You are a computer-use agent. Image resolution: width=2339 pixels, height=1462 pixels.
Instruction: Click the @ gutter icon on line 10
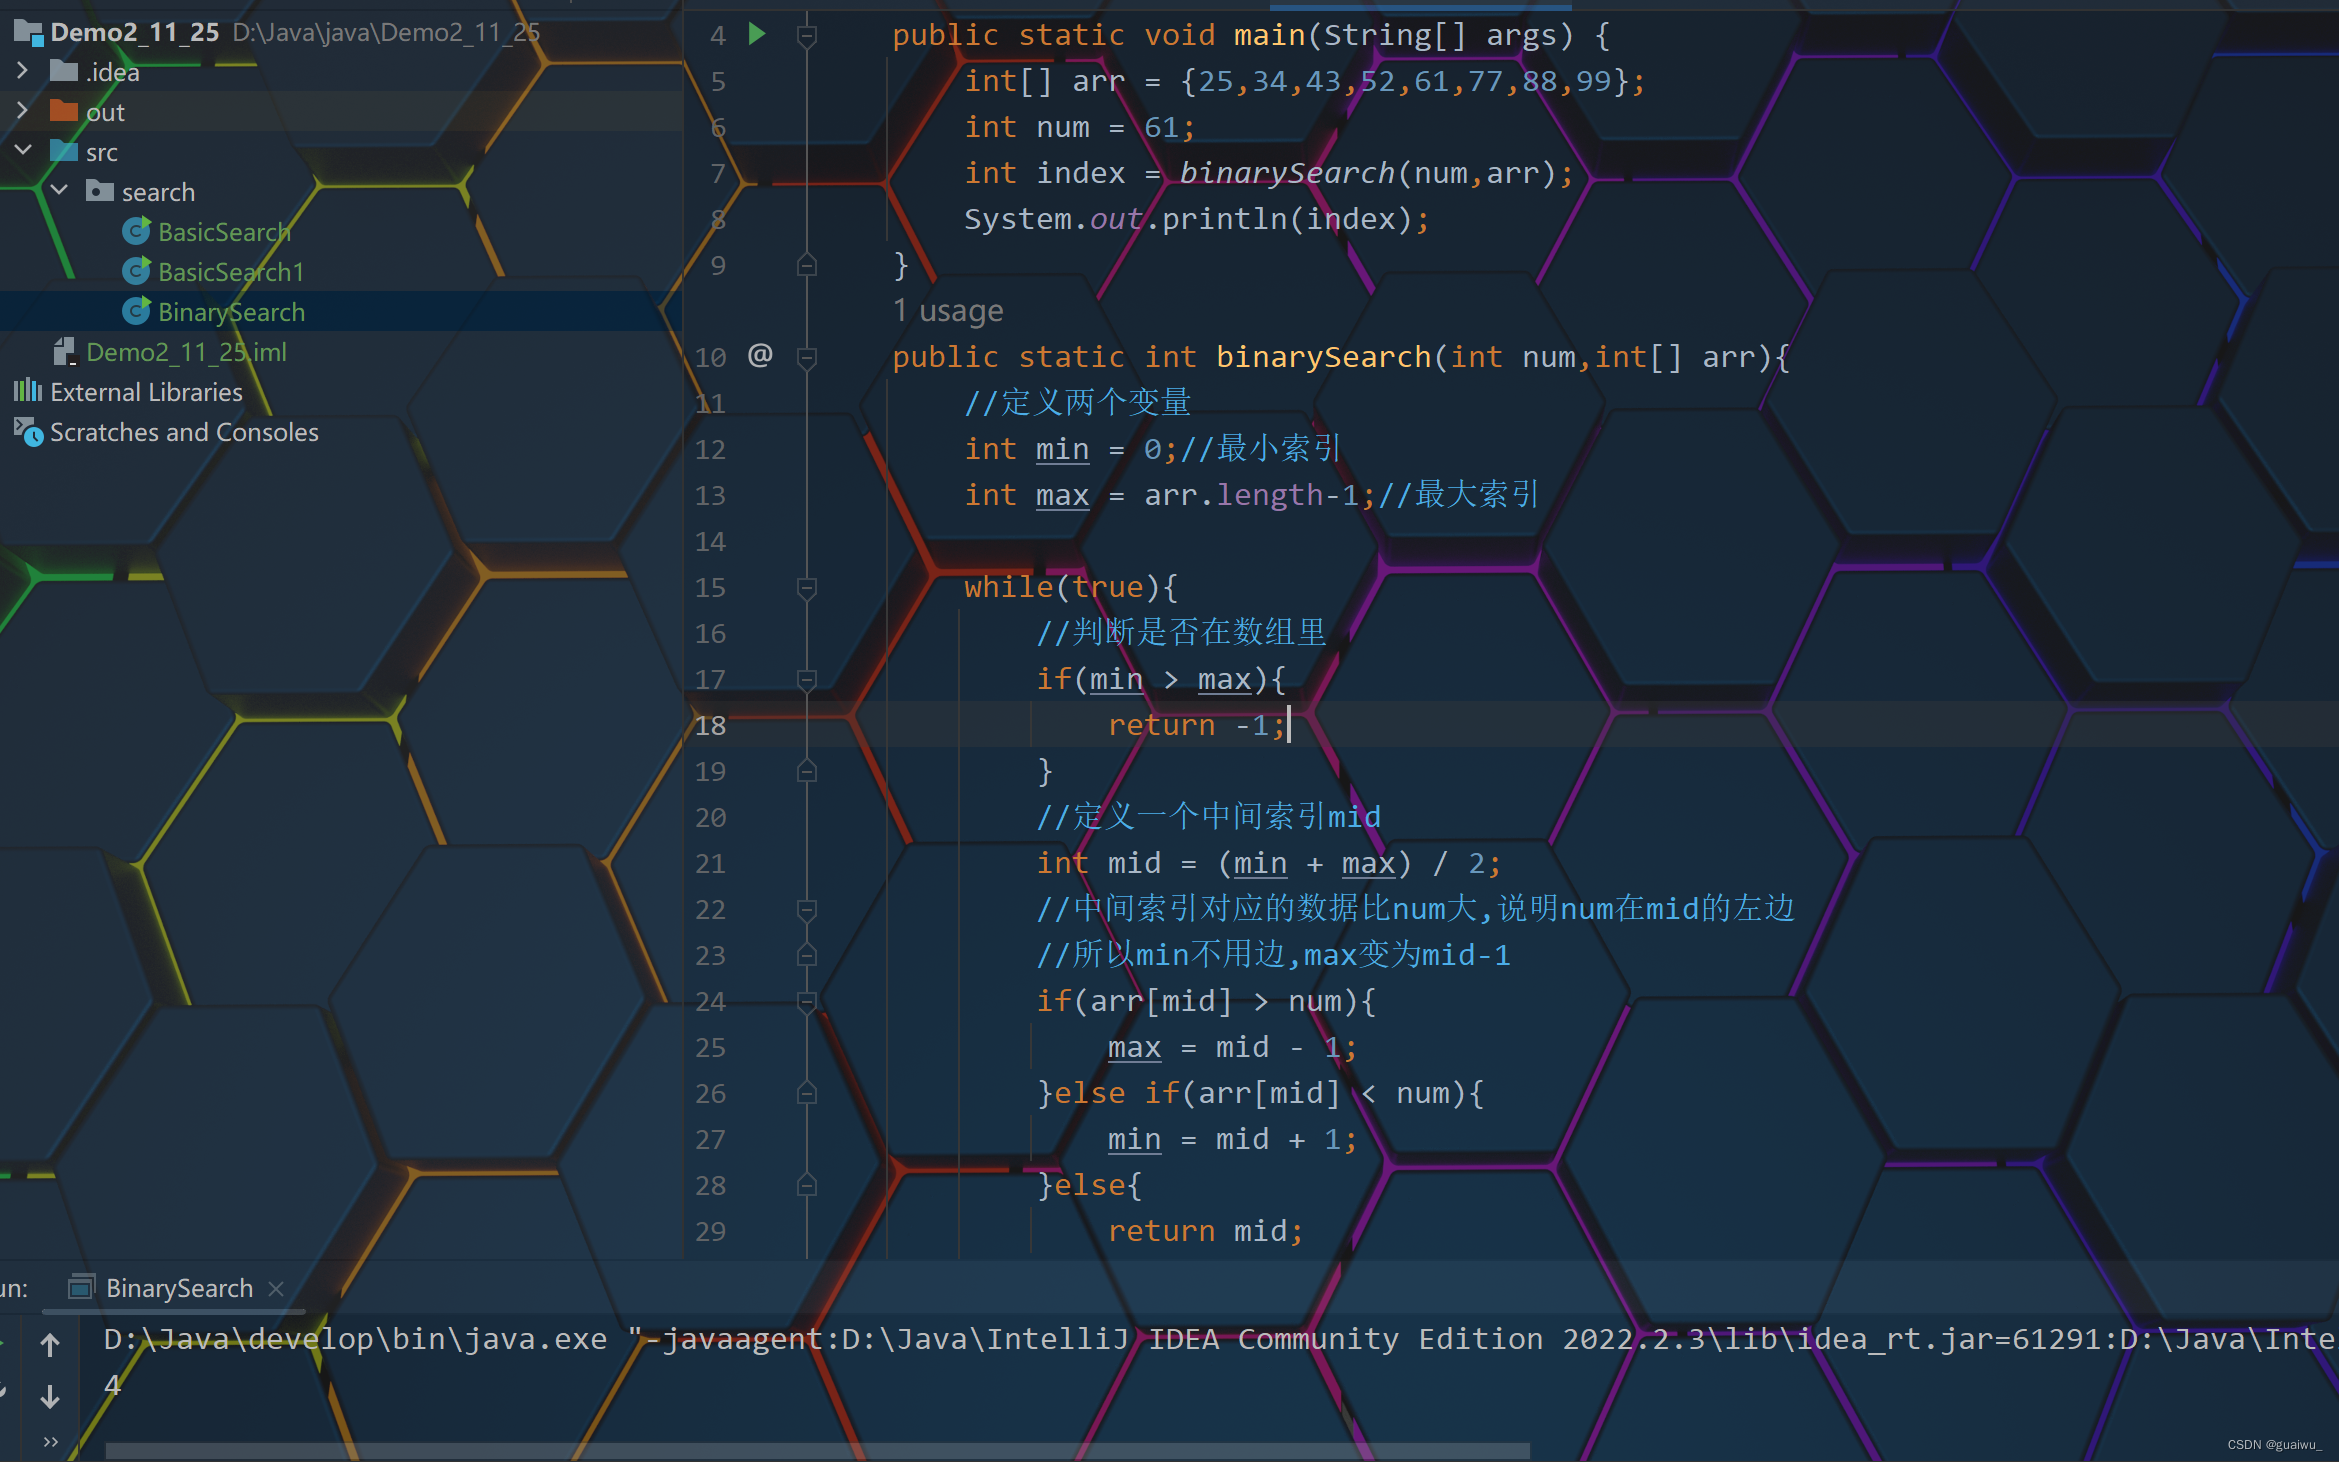coord(760,356)
